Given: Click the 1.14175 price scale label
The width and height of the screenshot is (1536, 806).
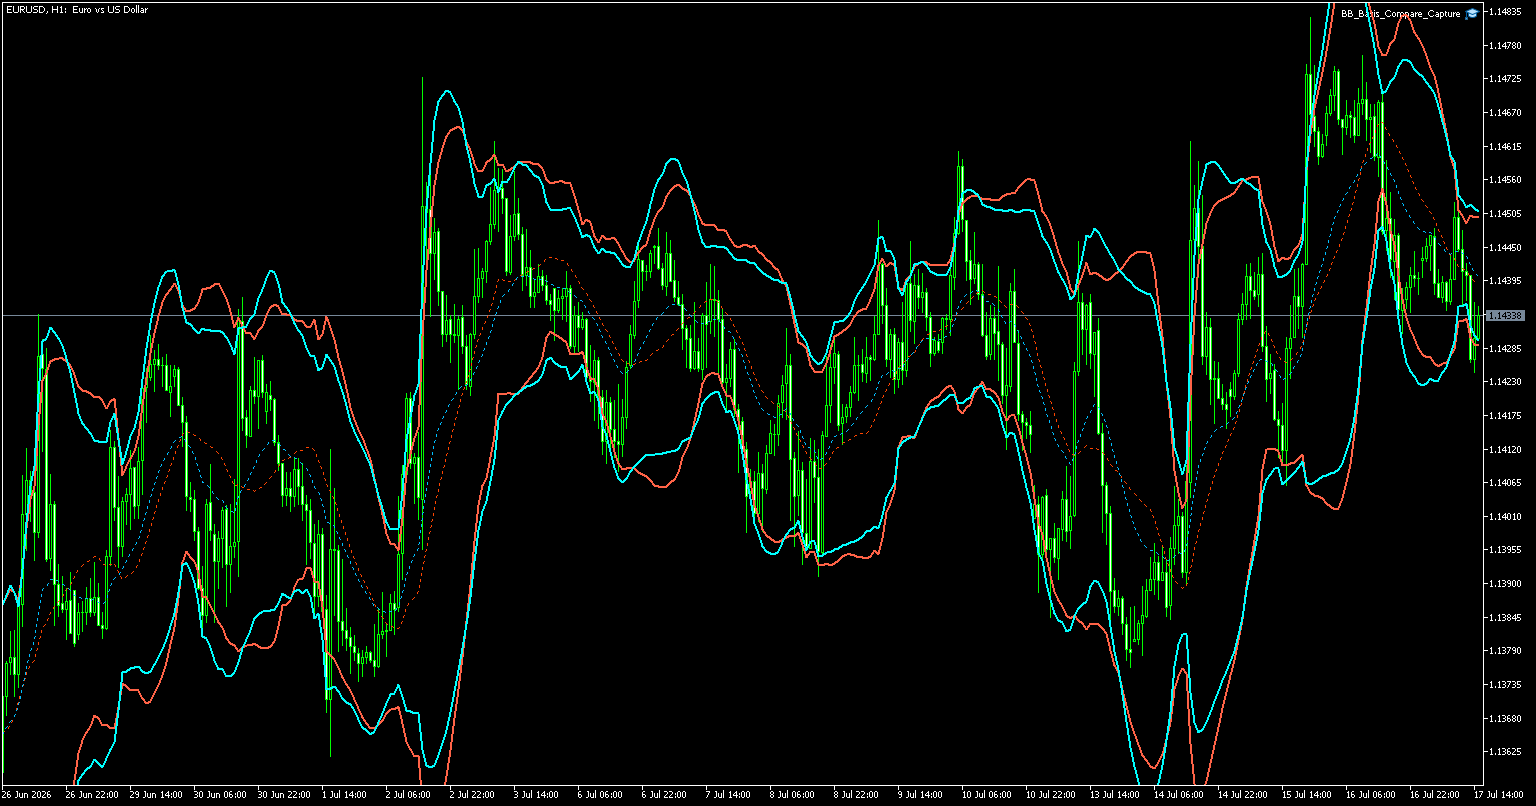Looking at the screenshot, I should coord(1505,415).
